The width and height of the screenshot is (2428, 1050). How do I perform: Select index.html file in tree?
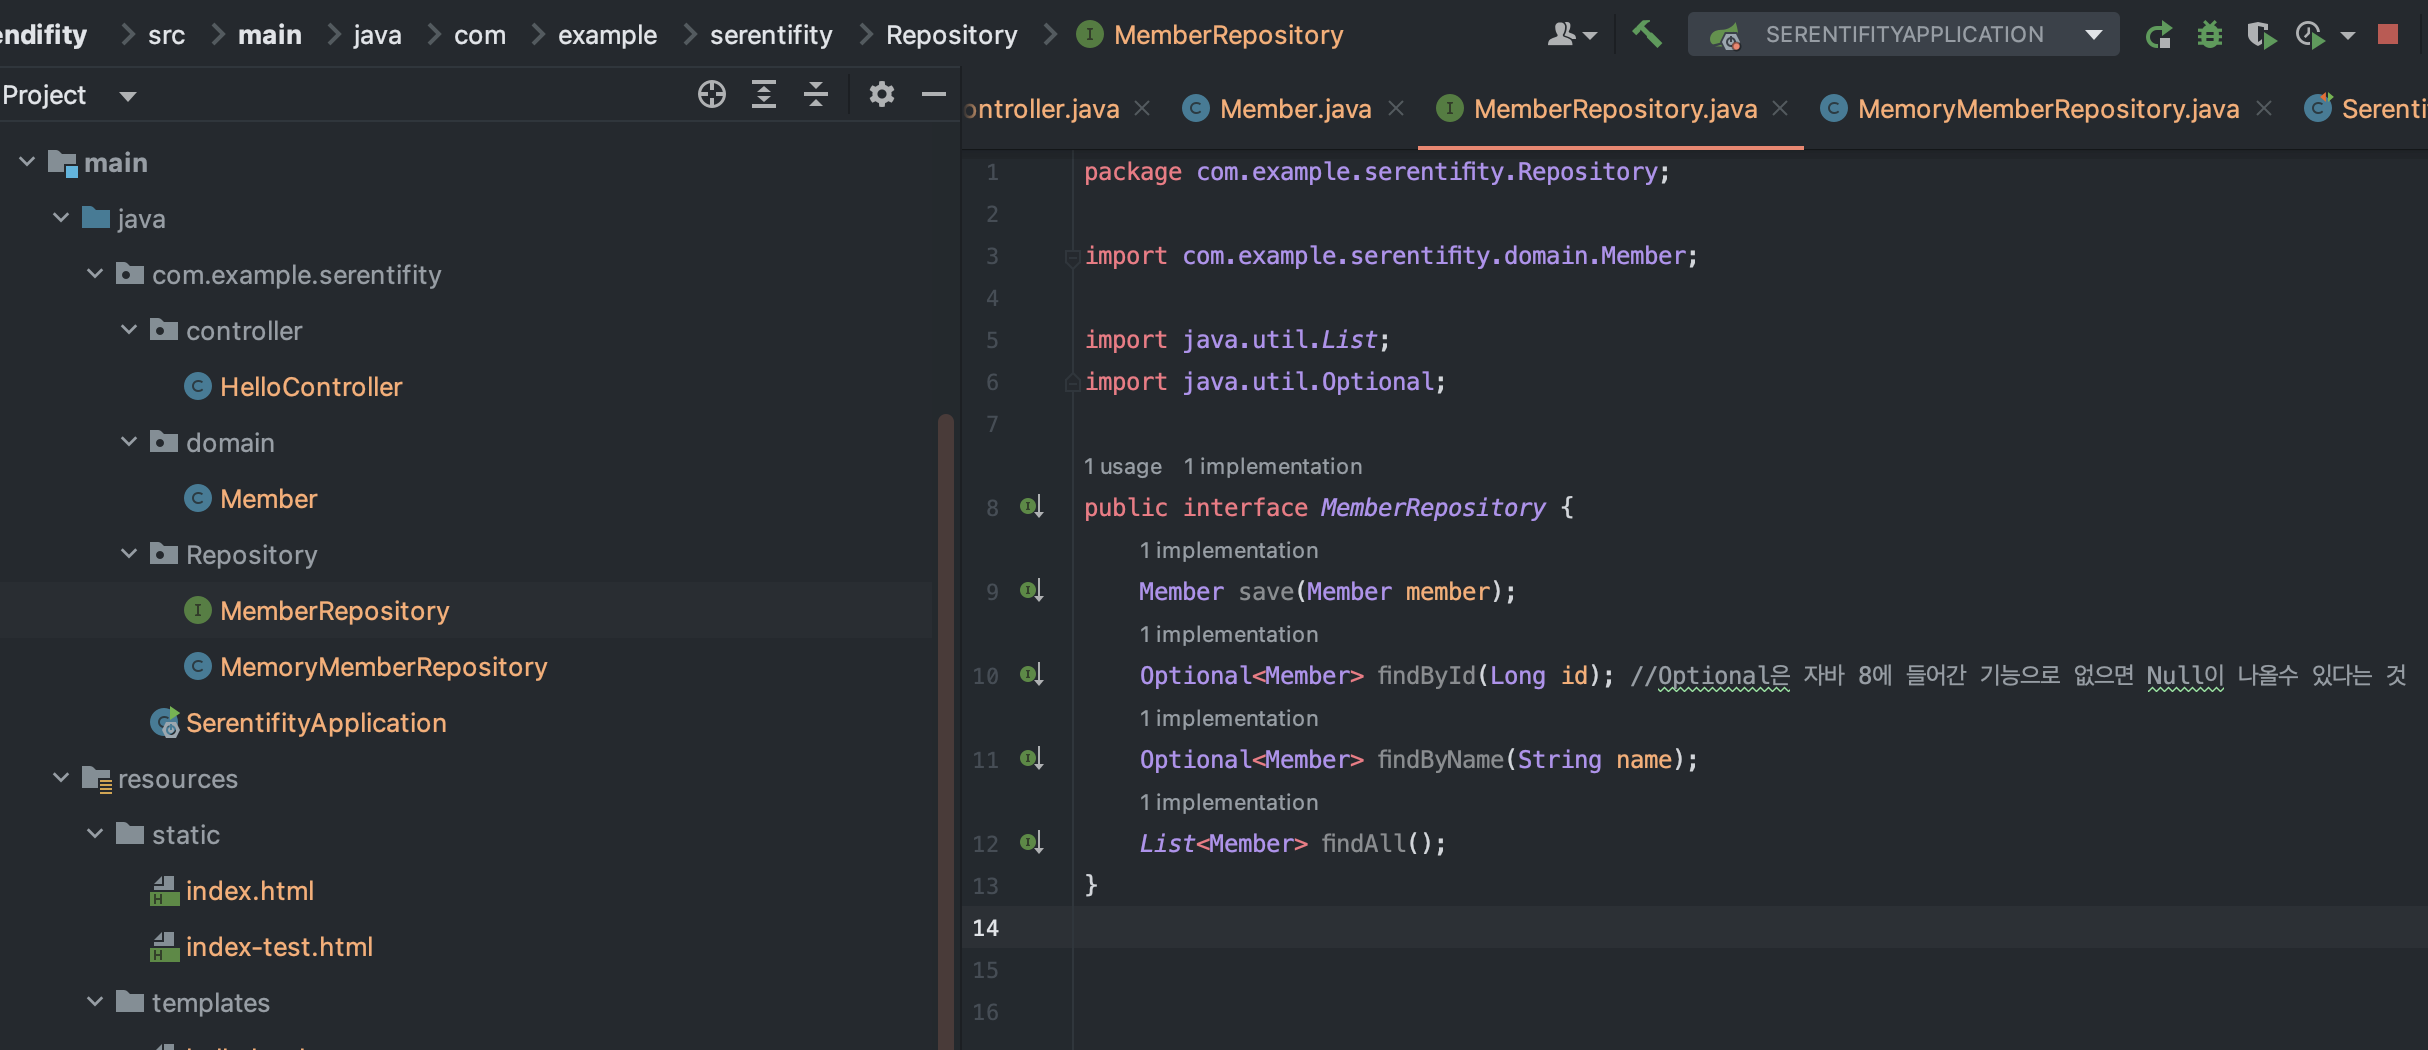click(249, 890)
